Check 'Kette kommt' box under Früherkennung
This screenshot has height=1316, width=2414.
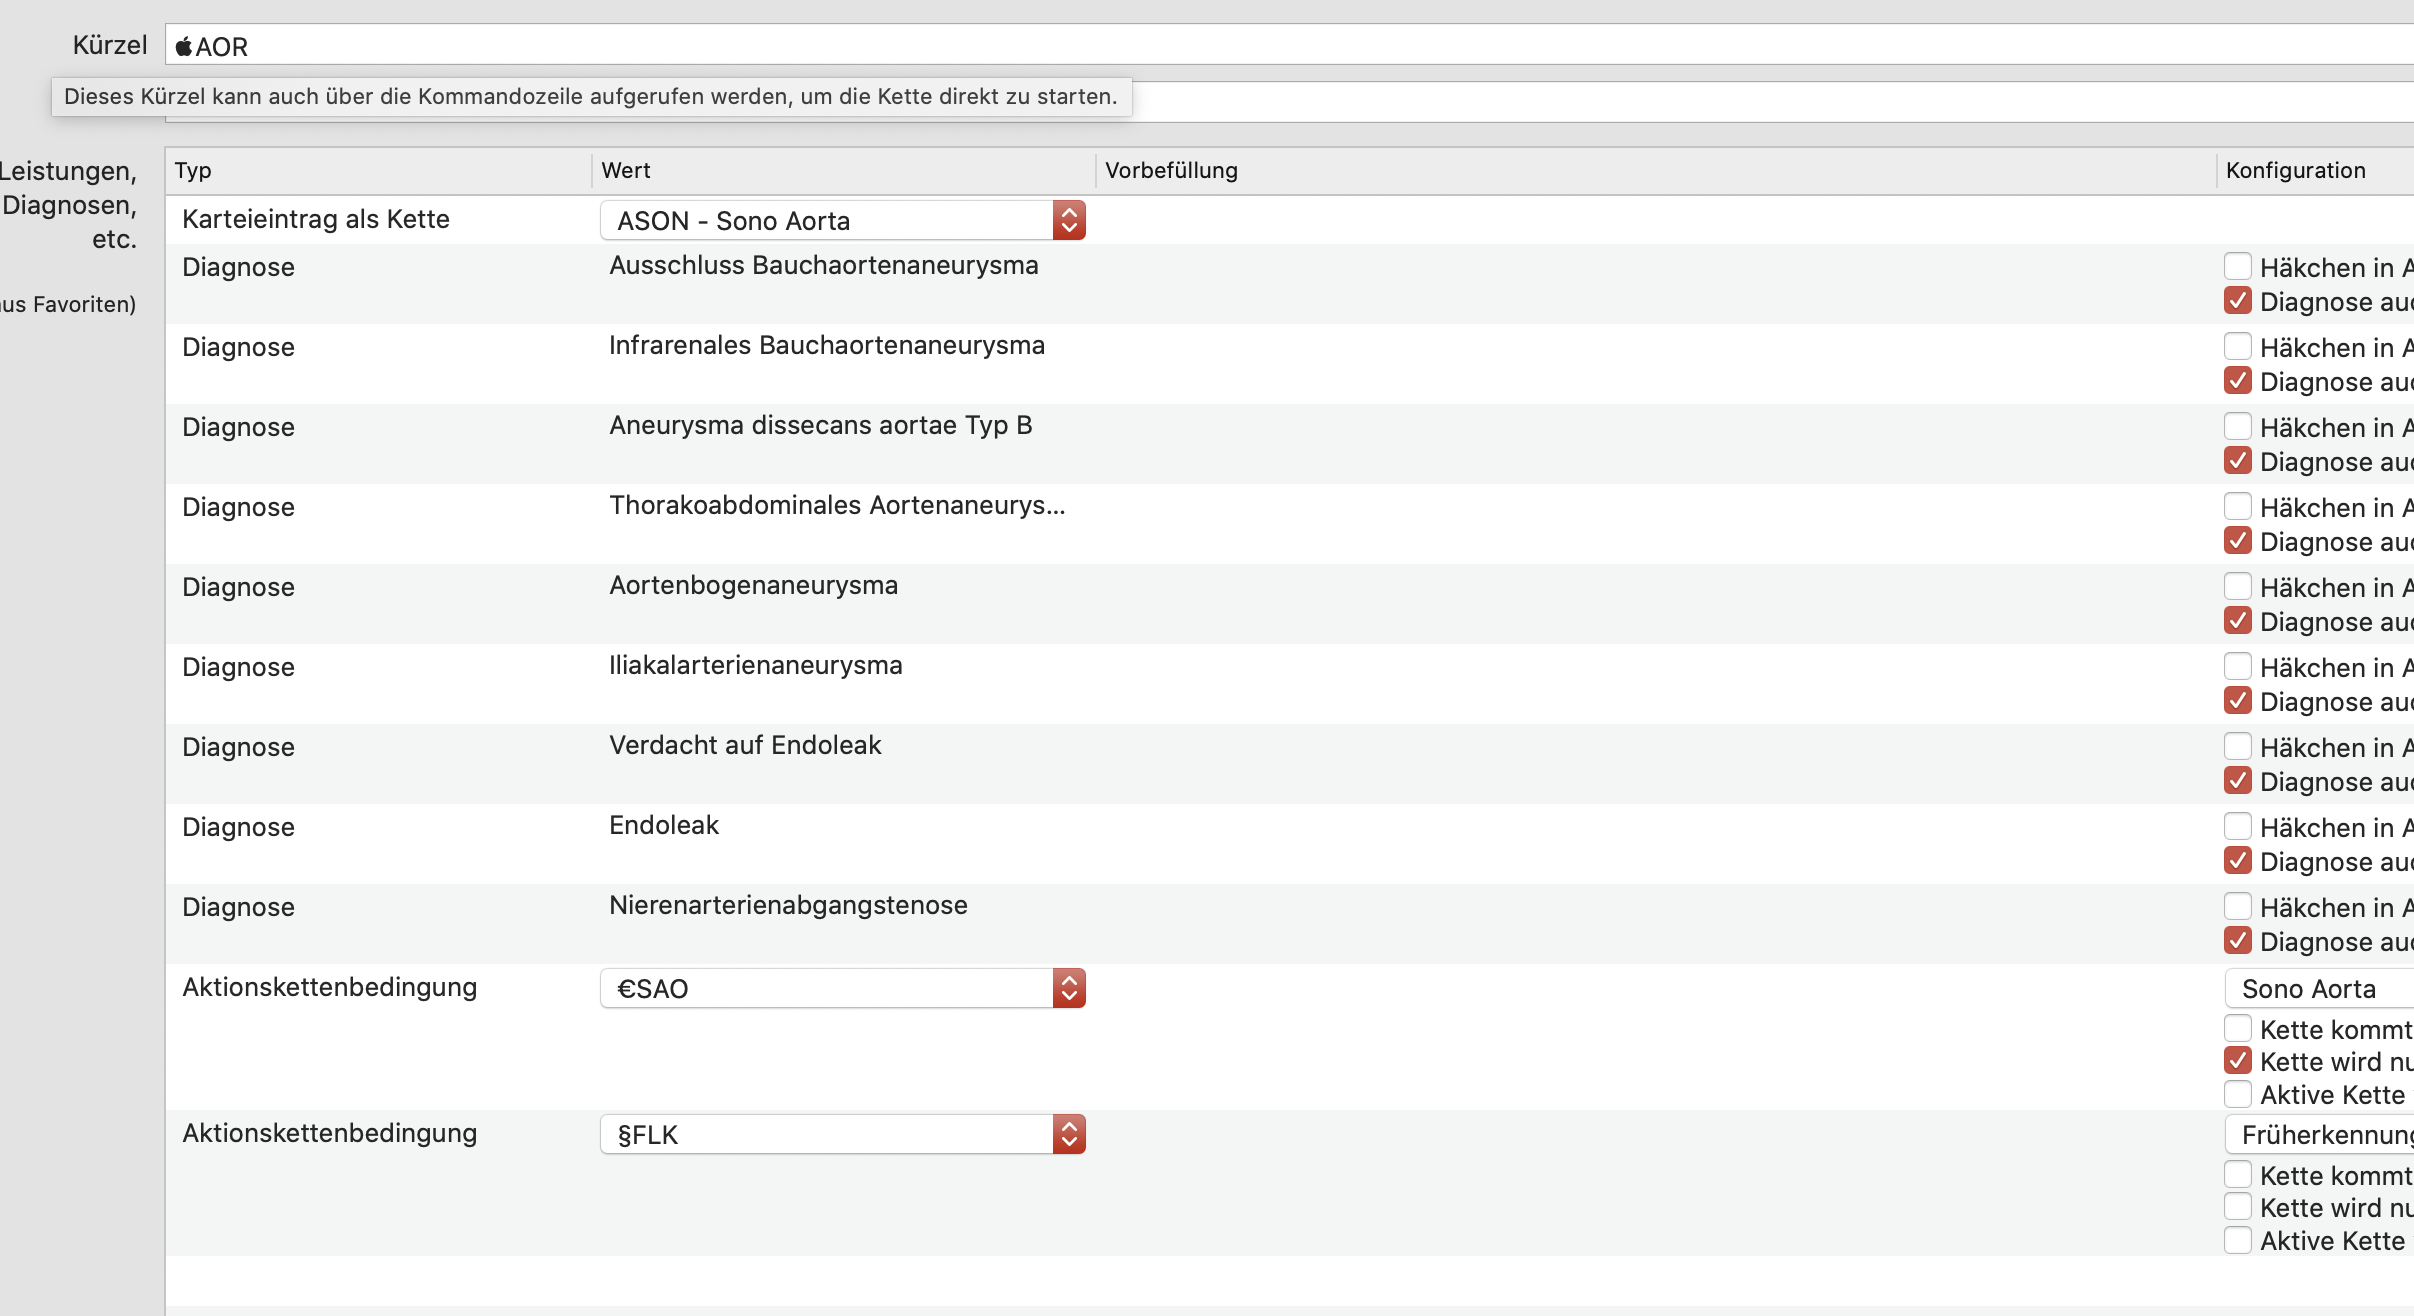click(2238, 1175)
